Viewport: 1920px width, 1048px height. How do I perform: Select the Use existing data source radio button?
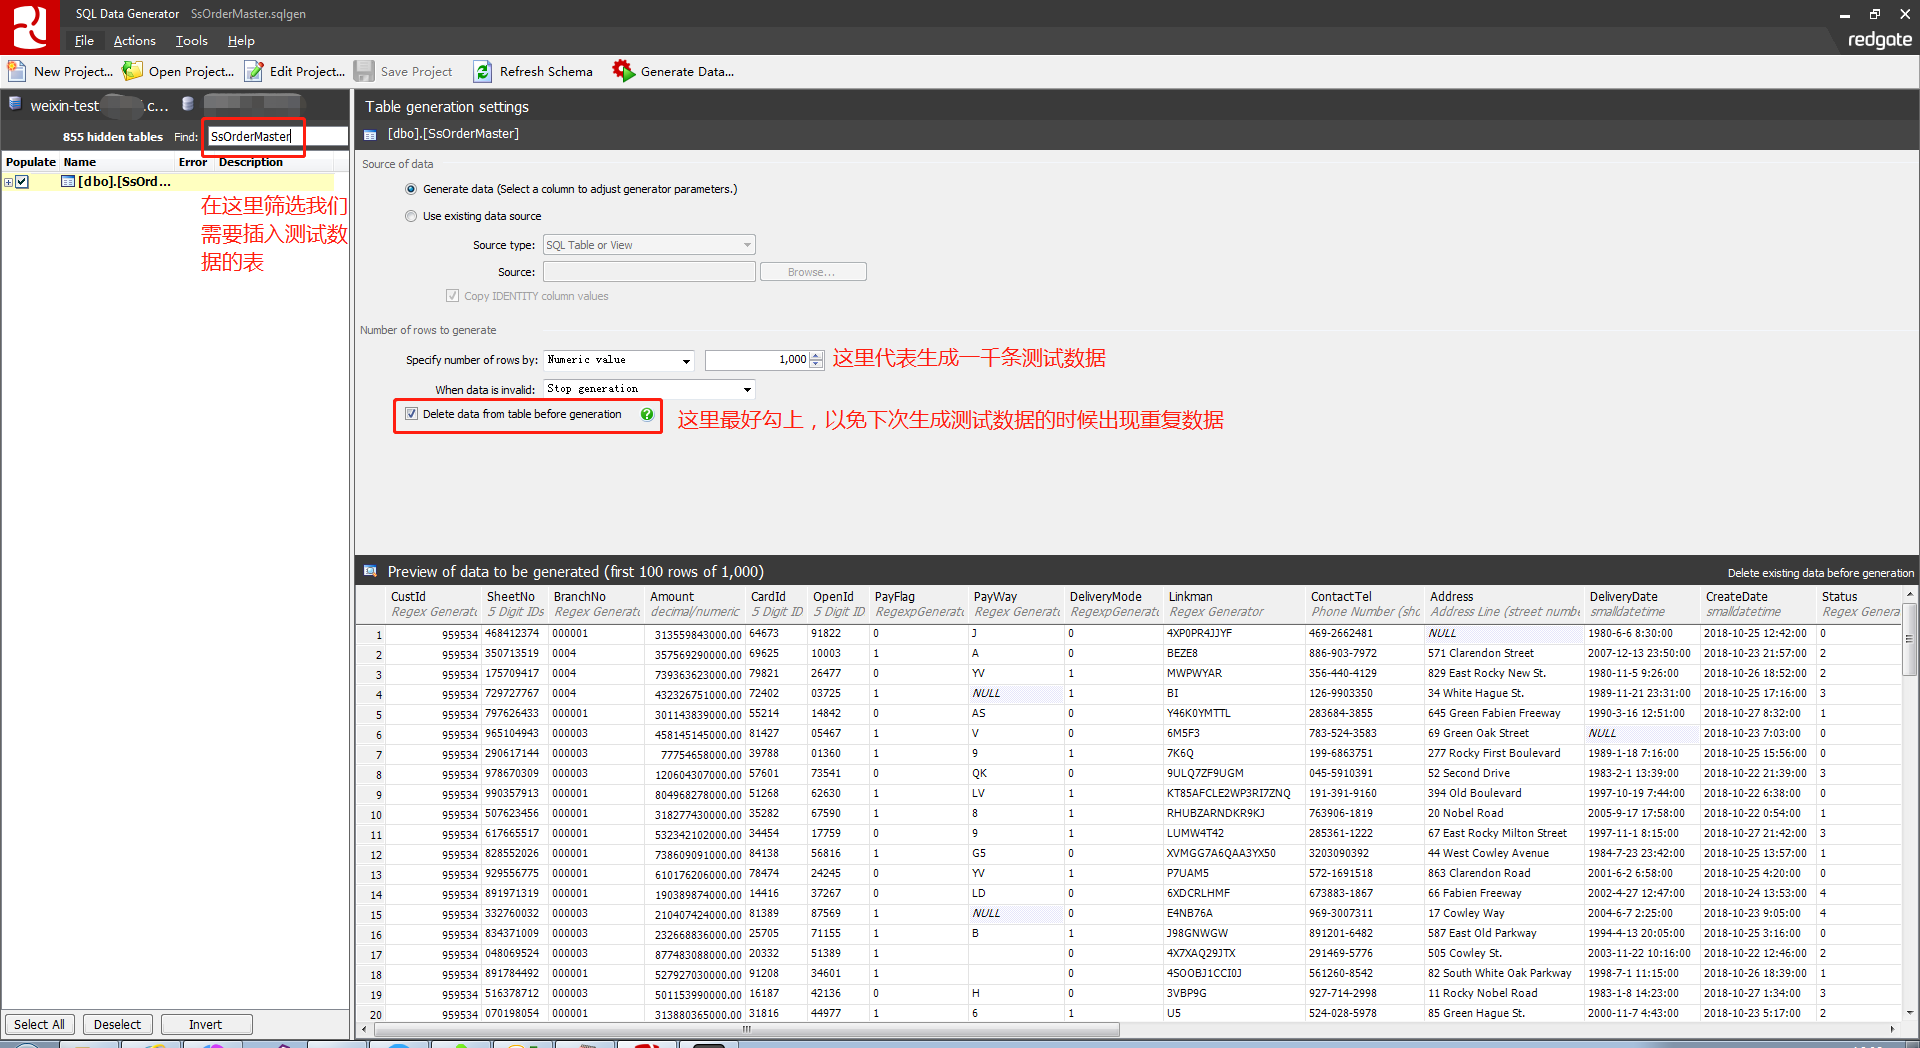(x=410, y=215)
